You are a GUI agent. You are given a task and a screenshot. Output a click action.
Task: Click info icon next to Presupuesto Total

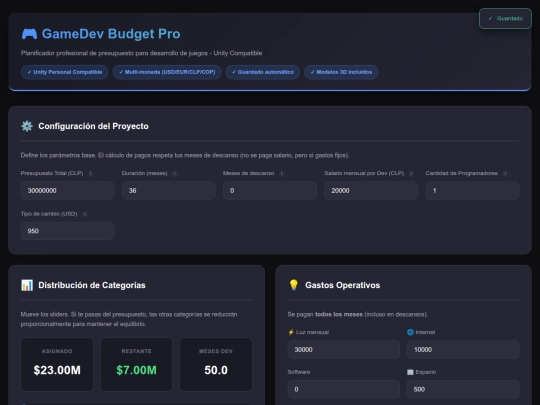(x=91, y=173)
